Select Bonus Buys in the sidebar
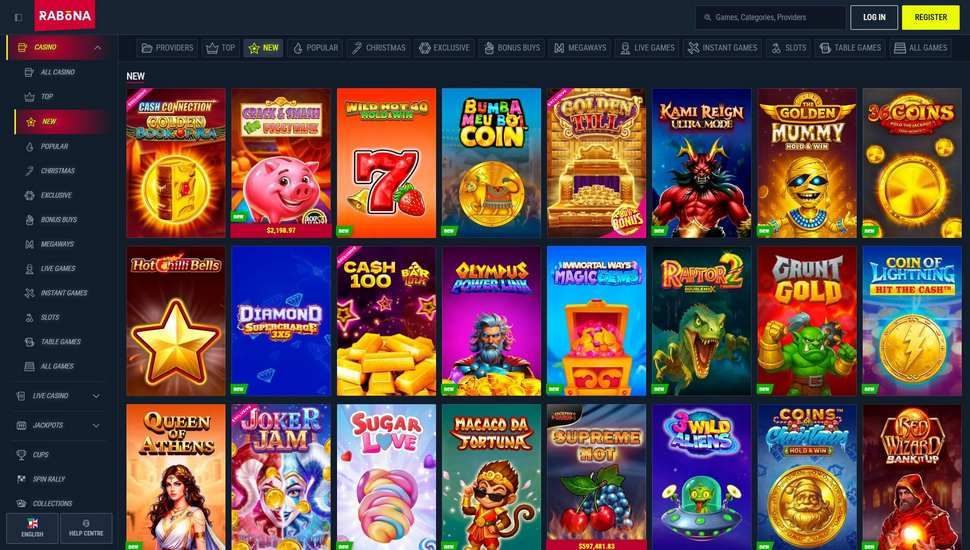 [x=61, y=220]
